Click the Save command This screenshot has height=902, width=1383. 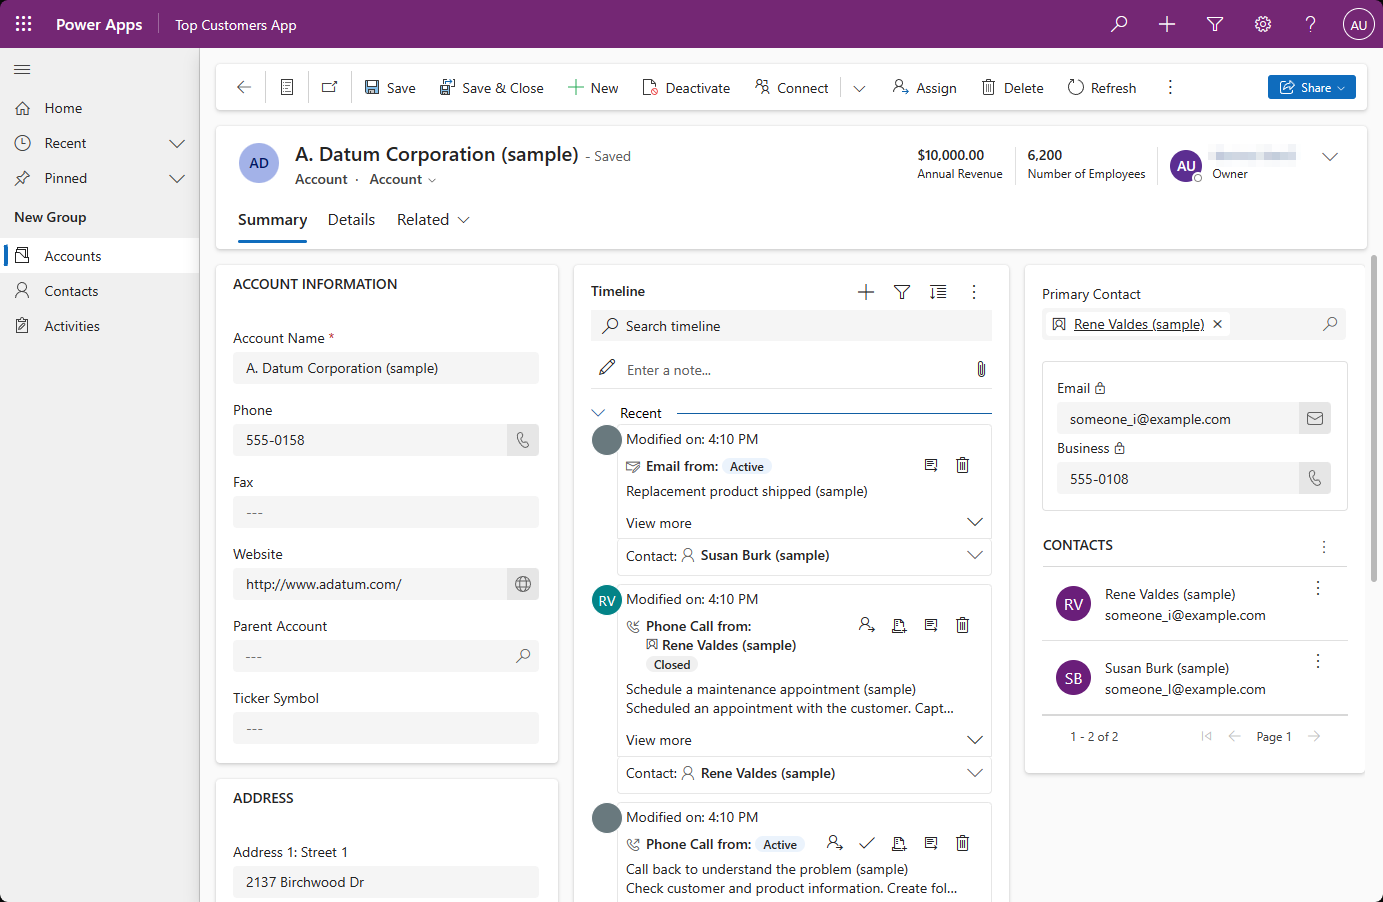(x=390, y=88)
